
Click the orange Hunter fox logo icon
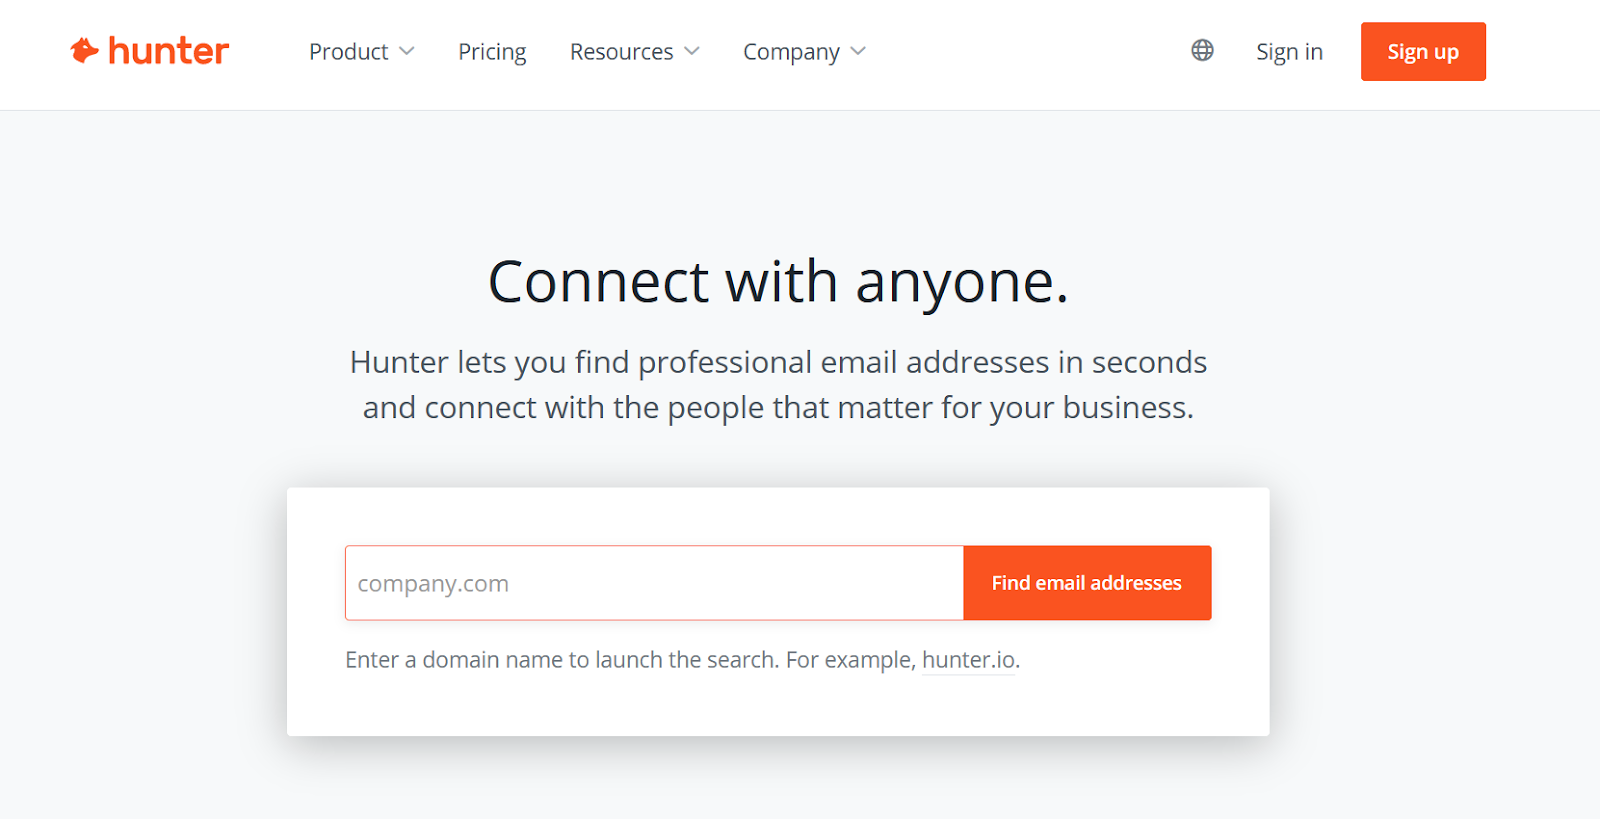(84, 50)
